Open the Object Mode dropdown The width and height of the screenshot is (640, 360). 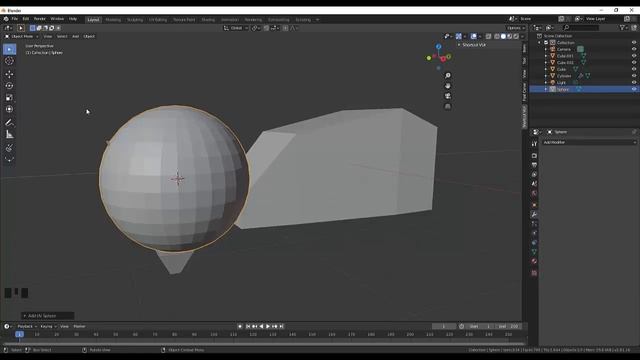tap(22, 36)
